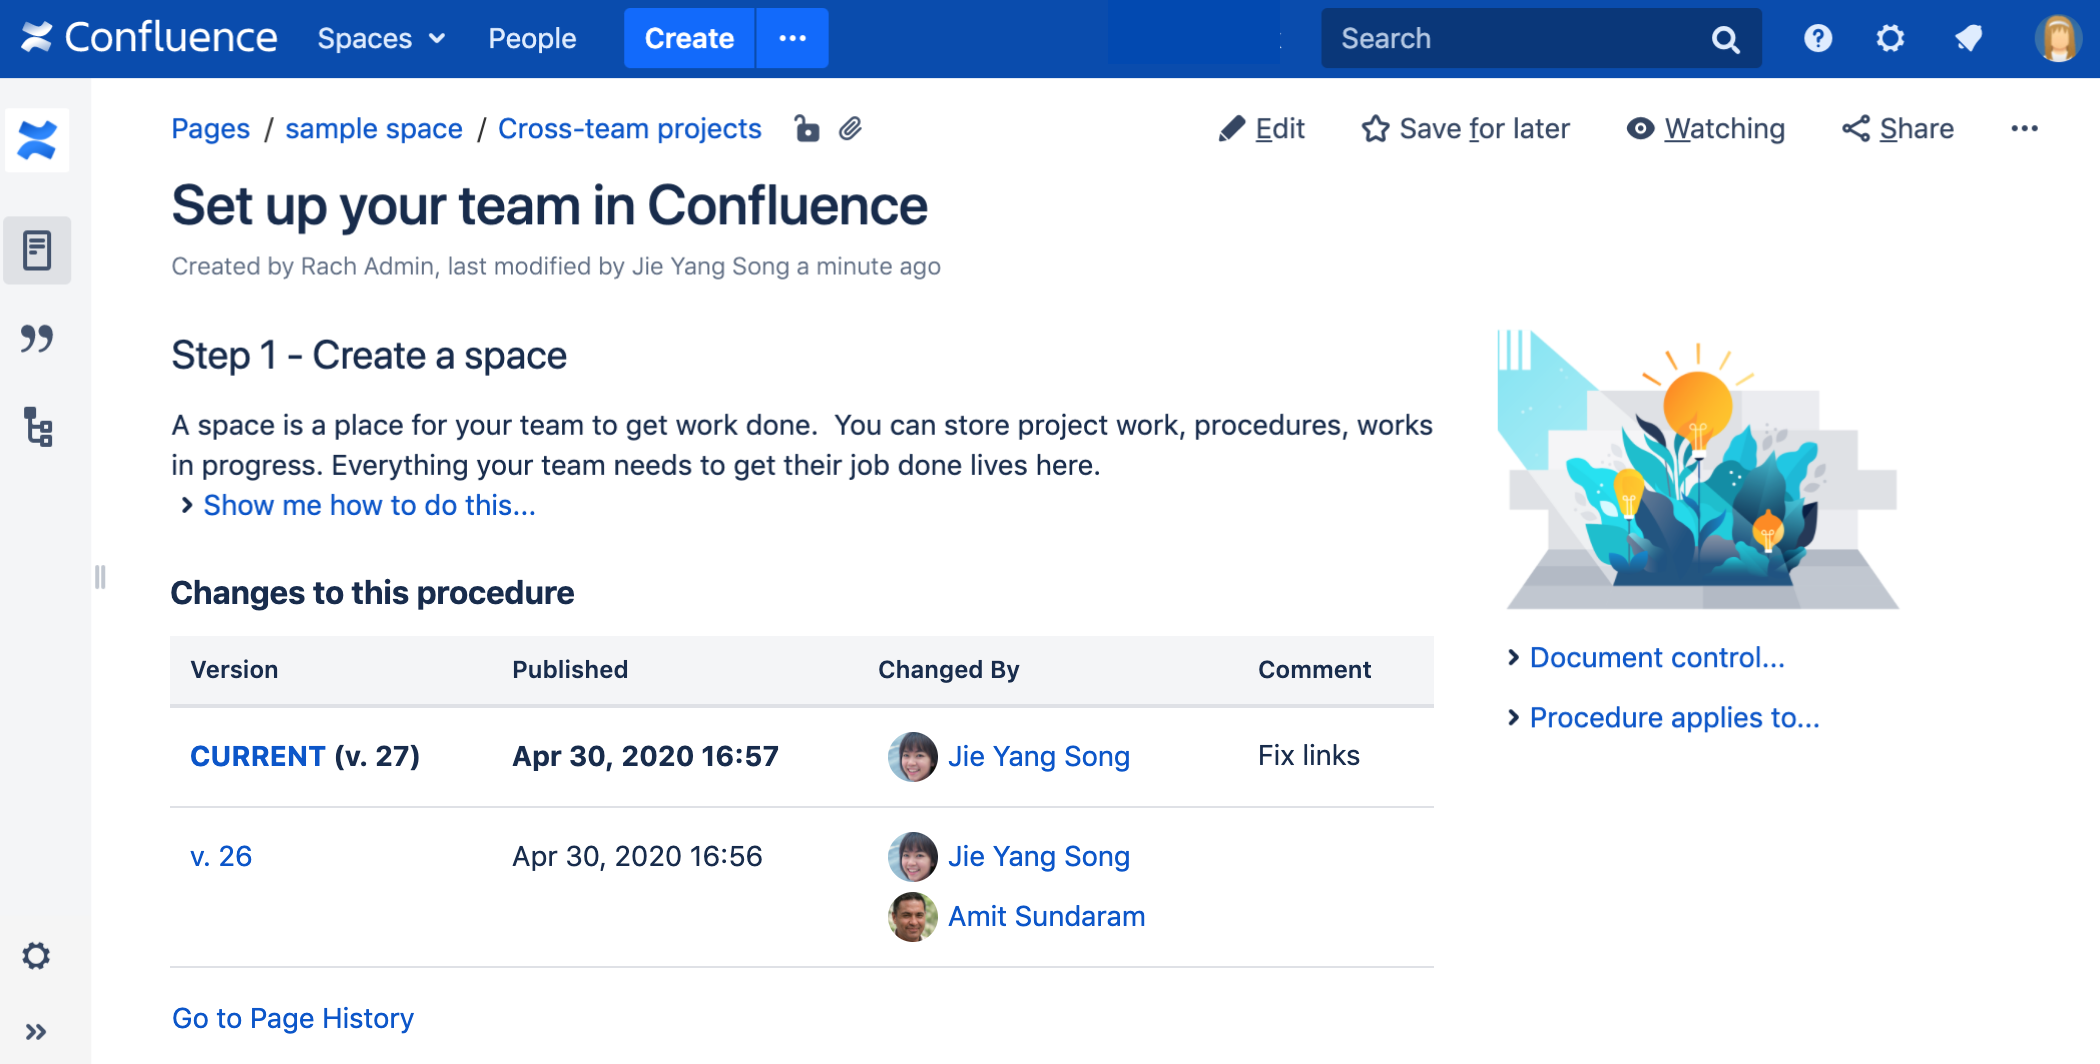Expand 'Show me how to do this...'
This screenshot has width=2100, height=1064.
point(368,506)
